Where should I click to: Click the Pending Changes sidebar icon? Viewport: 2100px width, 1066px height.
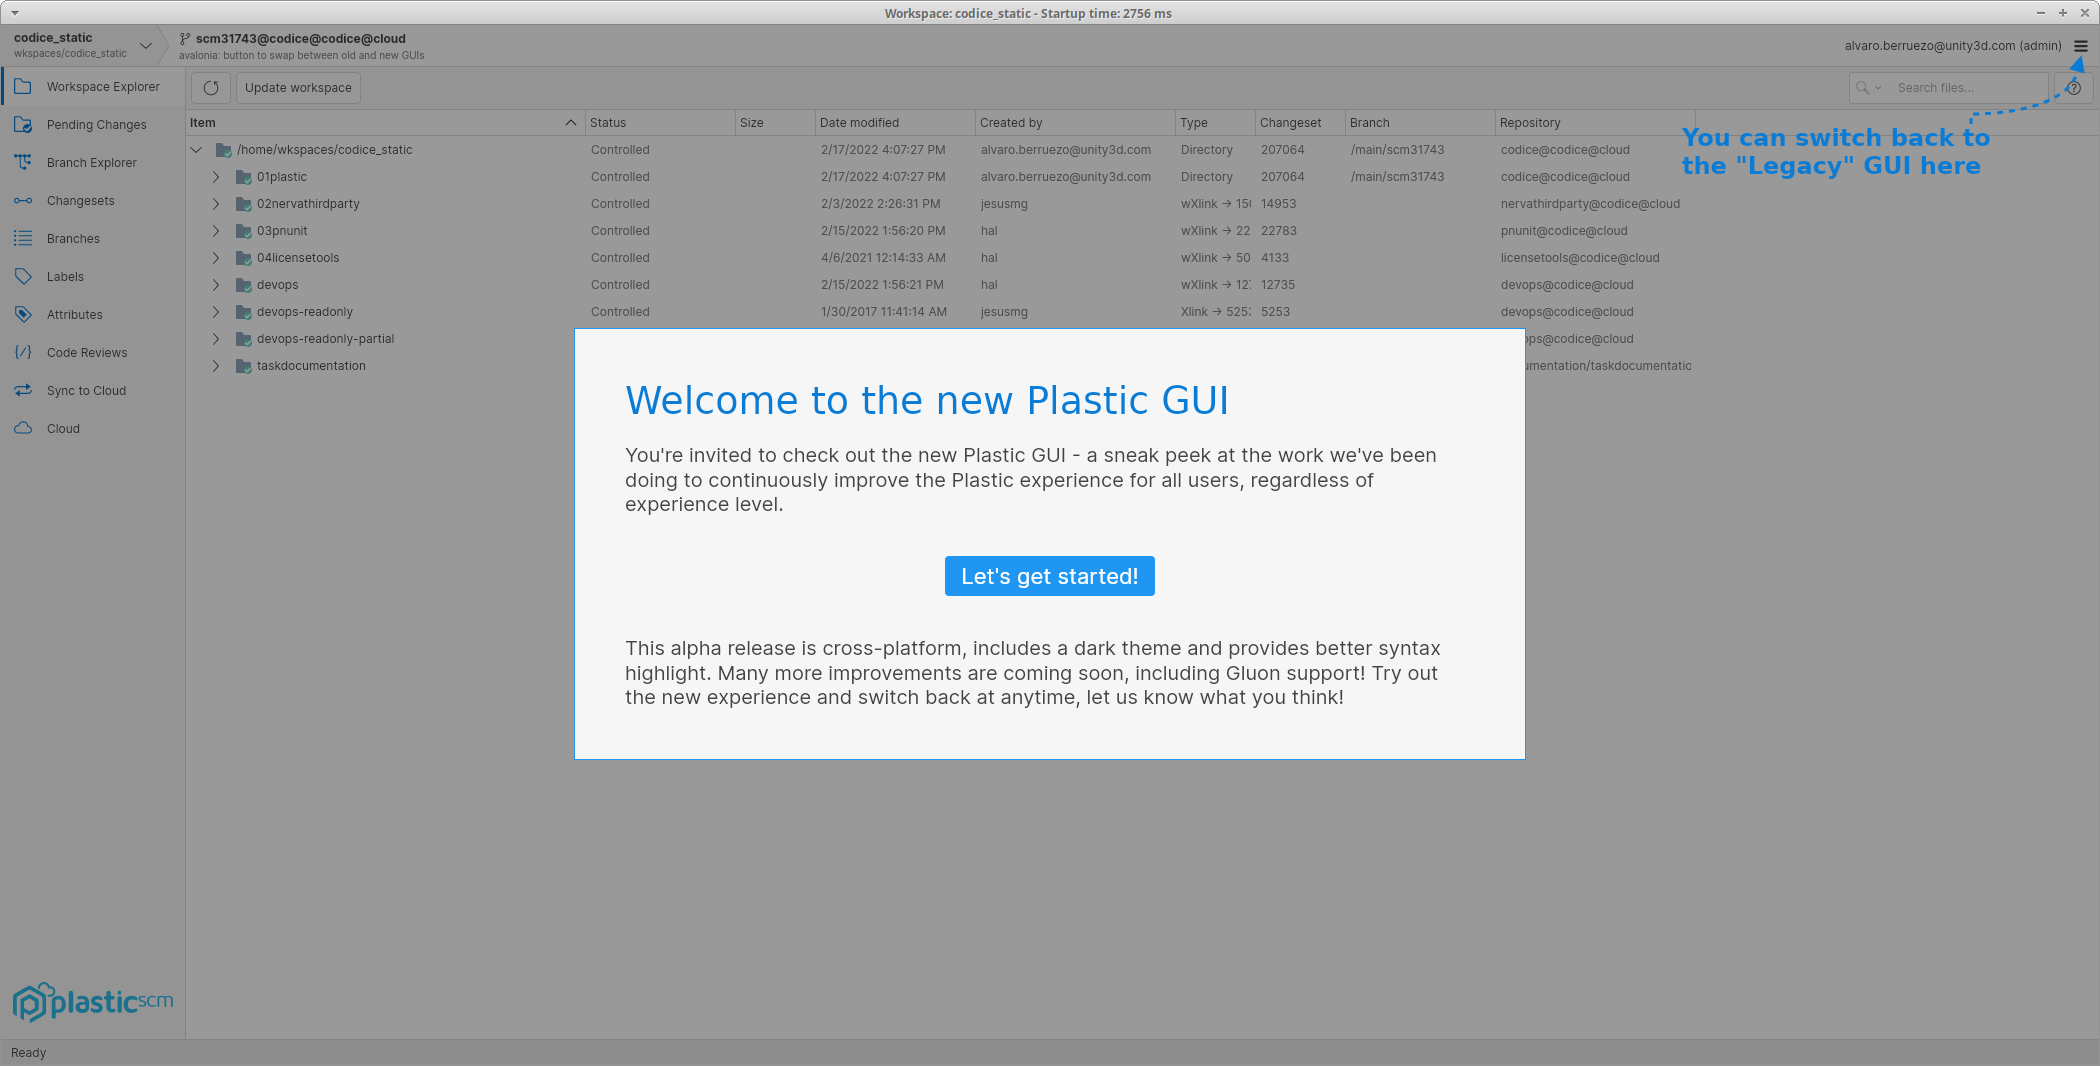tap(23, 125)
